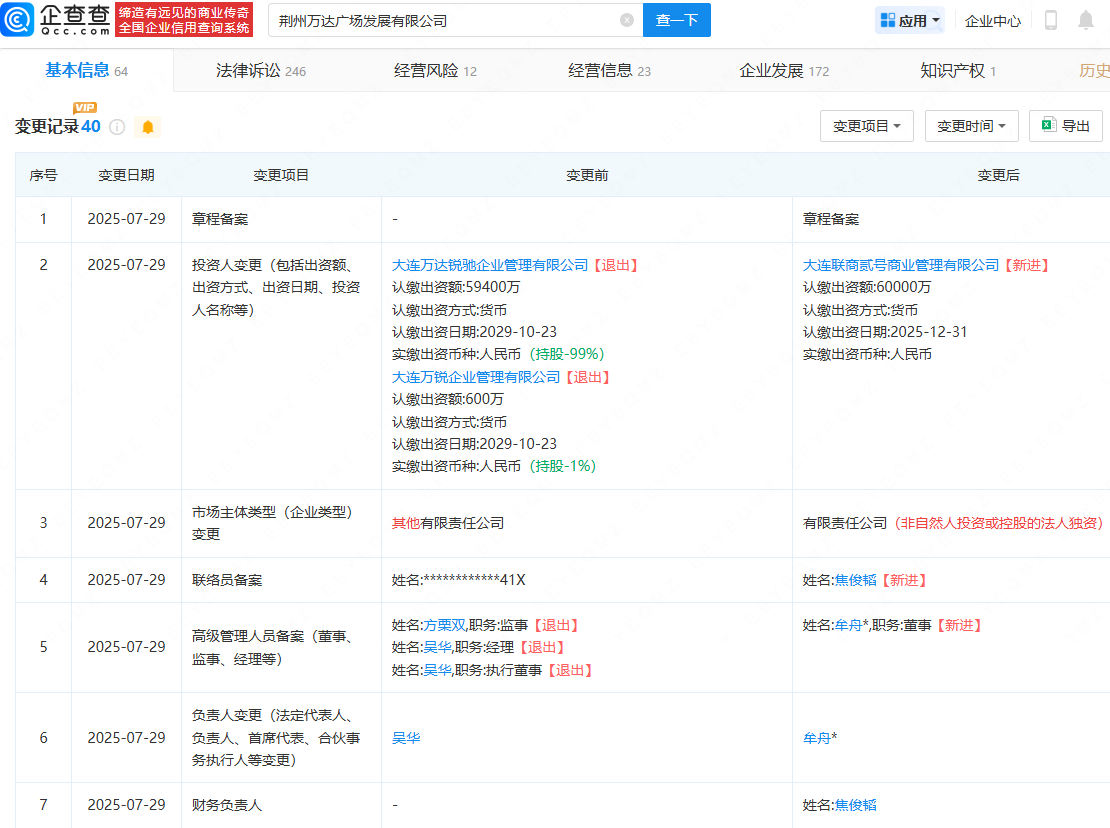This screenshot has height=828, width=1110.
Task: Open 吴华 link in 负责人变更 row
Action: [406, 738]
